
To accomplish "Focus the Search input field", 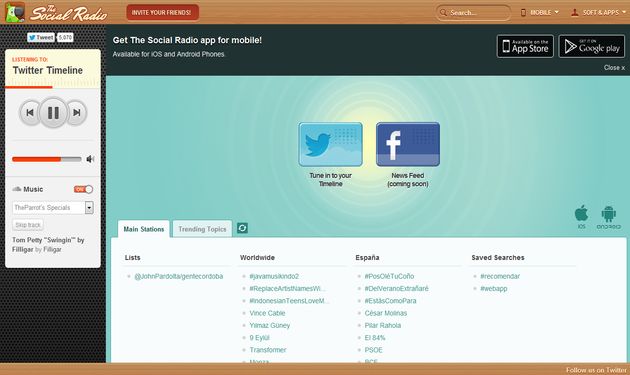I will [x=473, y=12].
